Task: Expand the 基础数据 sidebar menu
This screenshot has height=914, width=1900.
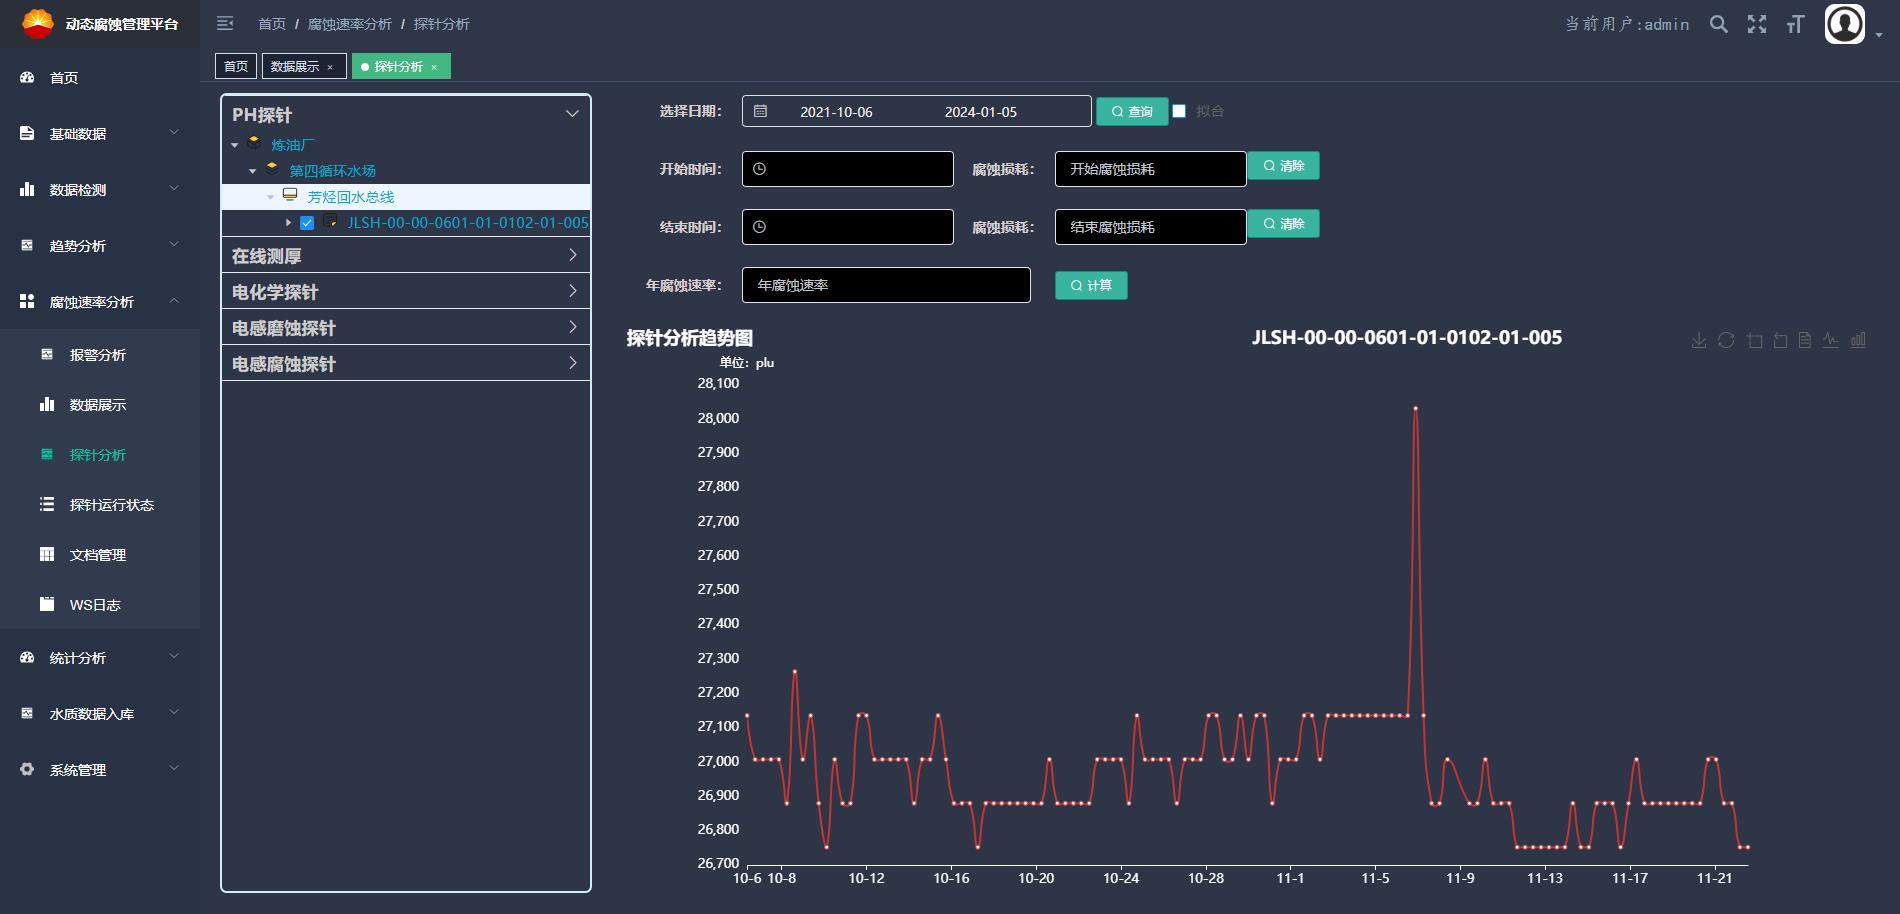Action: [x=100, y=133]
